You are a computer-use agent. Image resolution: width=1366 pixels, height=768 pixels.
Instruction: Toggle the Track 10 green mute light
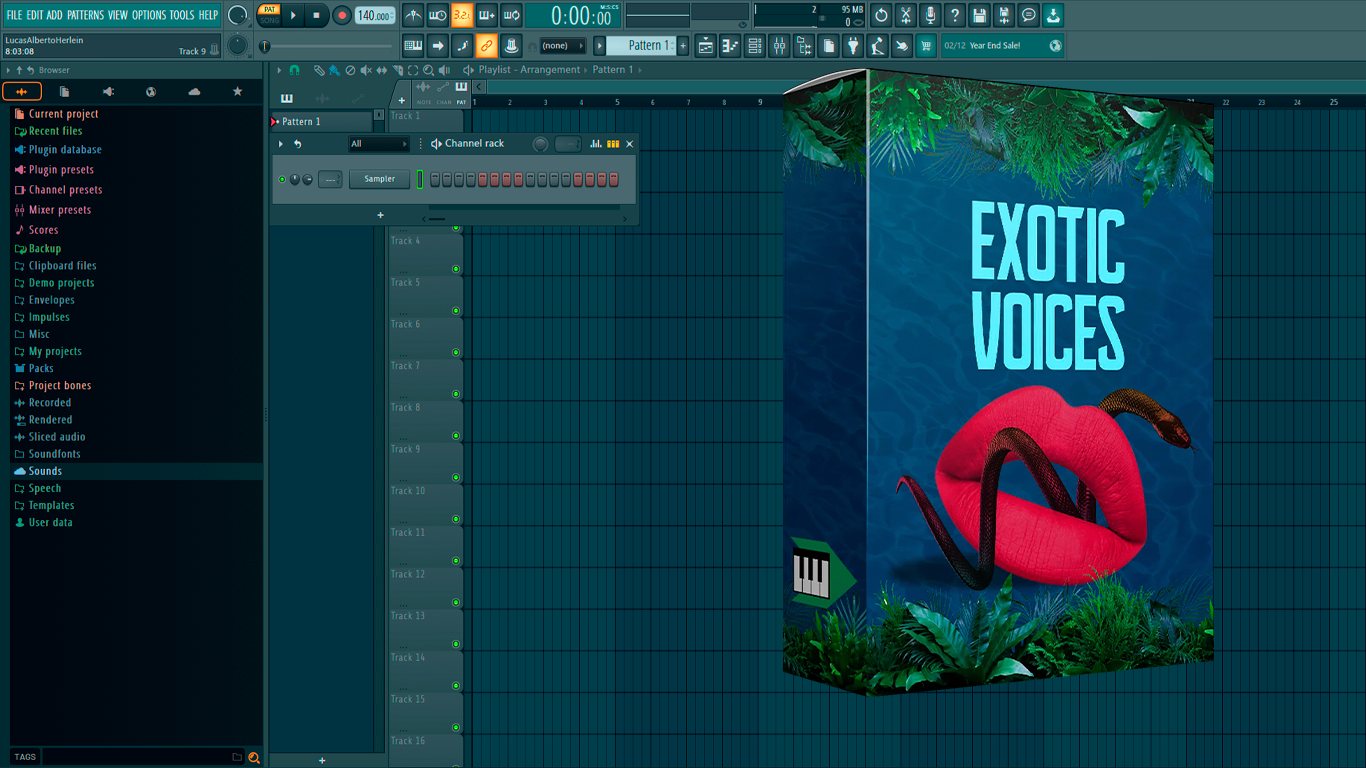tap(456, 519)
